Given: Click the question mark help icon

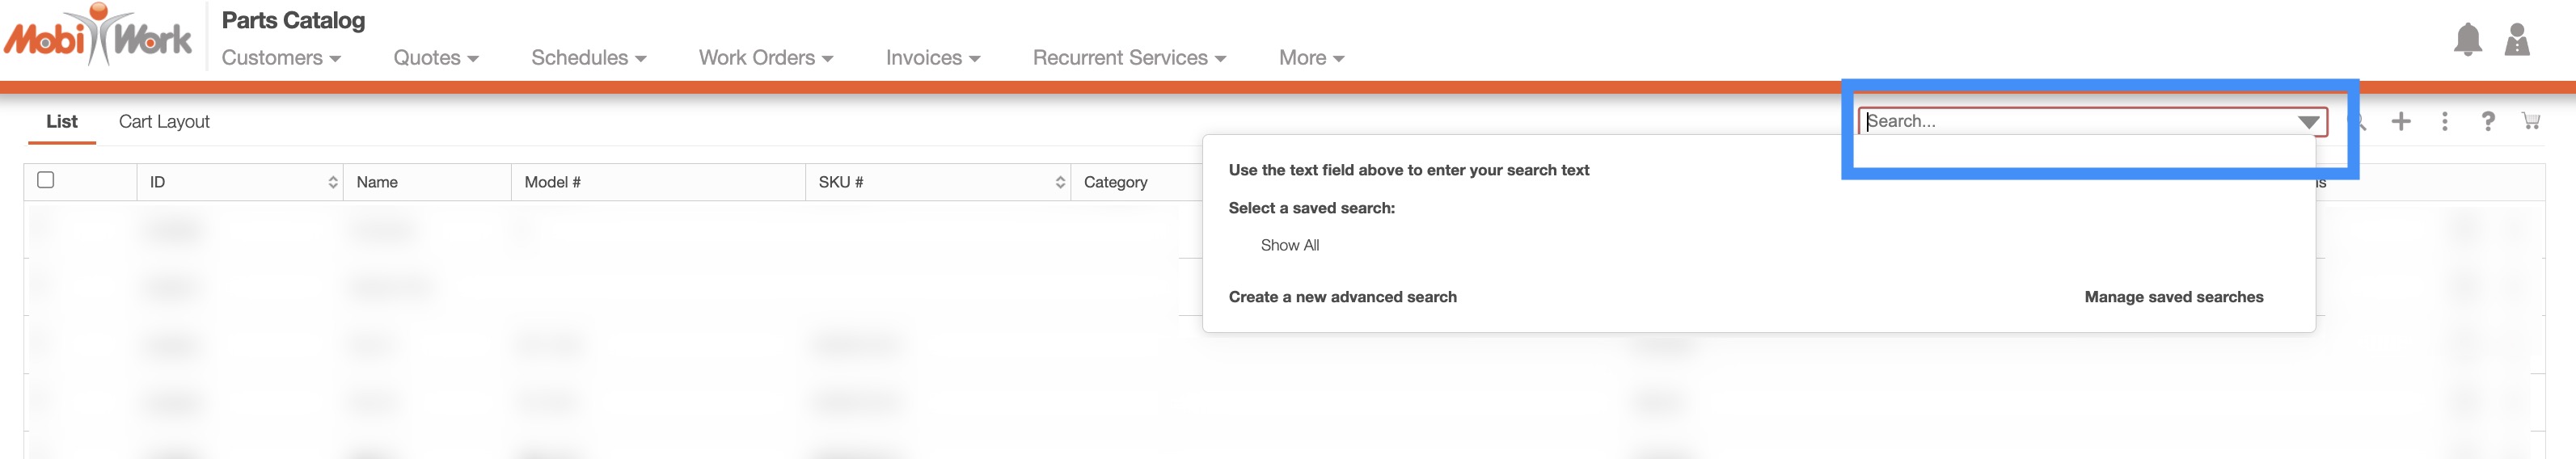Looking at the screenshot, I should pyautogui.click(x=2487, y=121).
